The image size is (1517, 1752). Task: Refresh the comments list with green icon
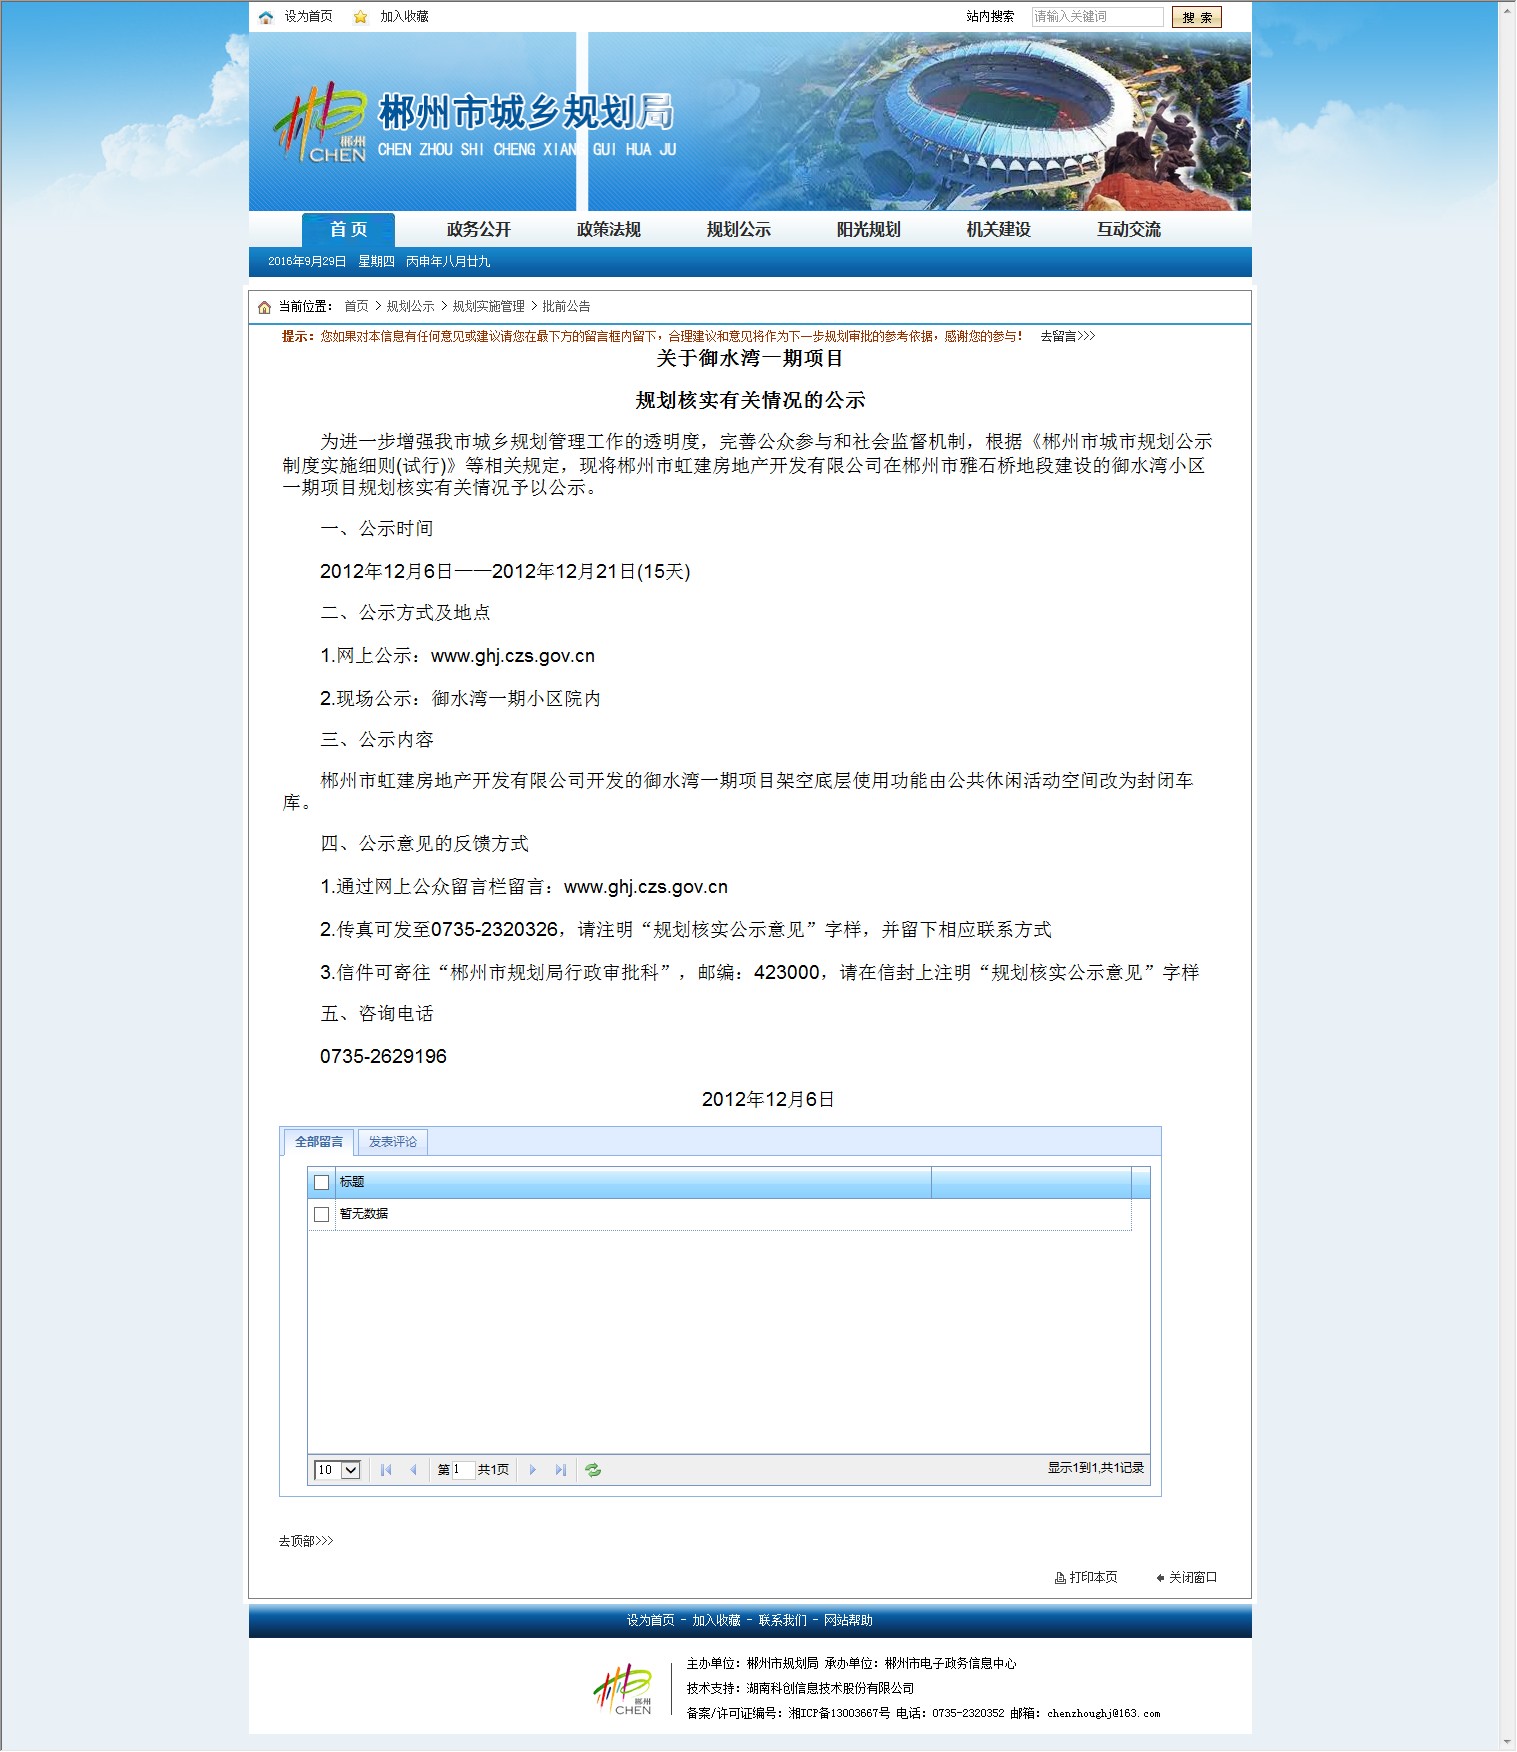tap(593, 1470)
